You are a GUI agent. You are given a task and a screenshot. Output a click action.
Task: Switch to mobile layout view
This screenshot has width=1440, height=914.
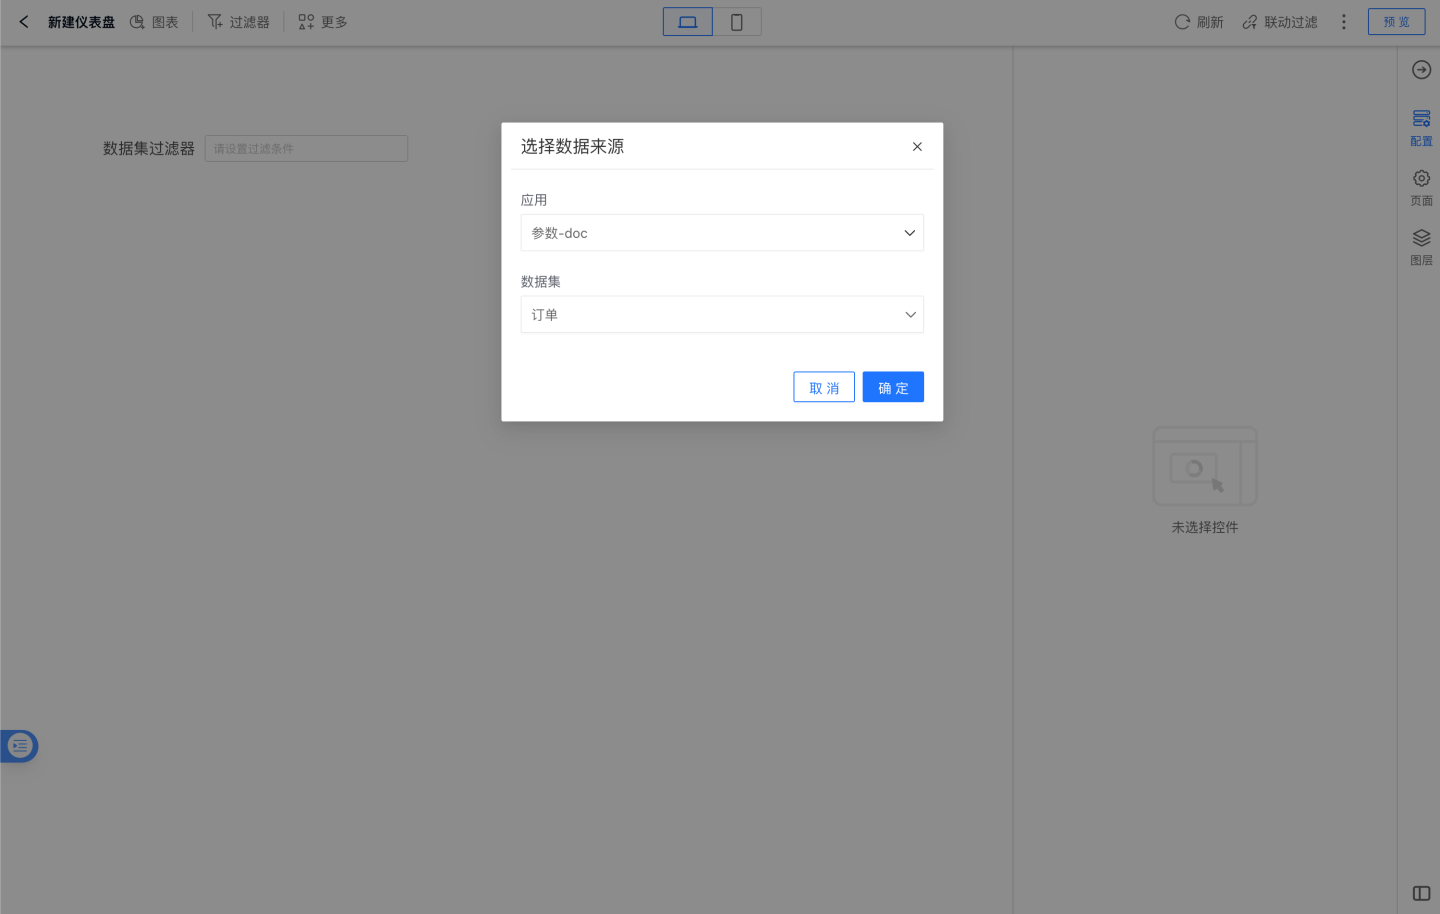click(x=737, y=22)
